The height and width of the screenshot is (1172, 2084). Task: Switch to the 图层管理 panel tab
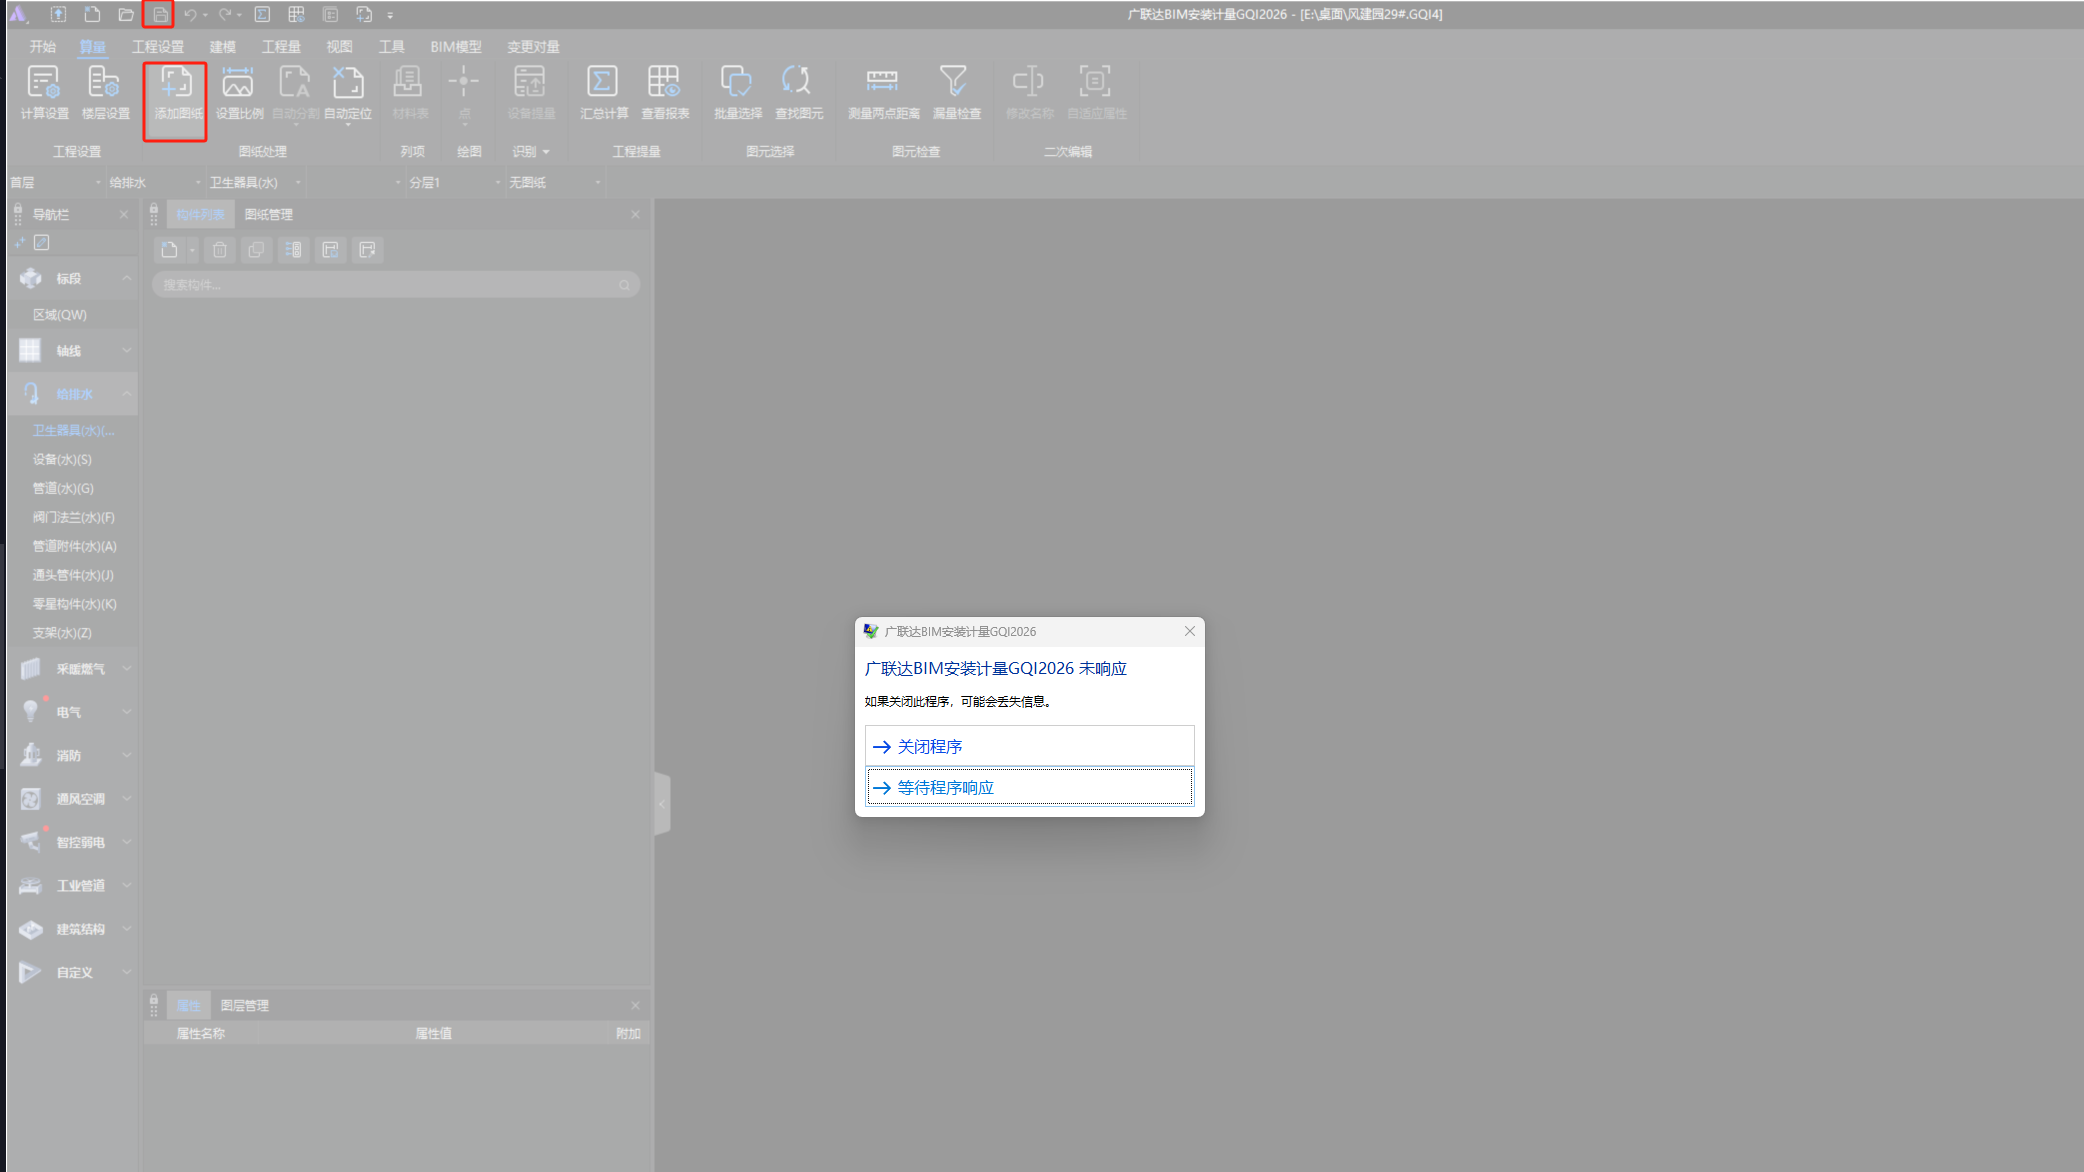click(x=244, y=1005)
